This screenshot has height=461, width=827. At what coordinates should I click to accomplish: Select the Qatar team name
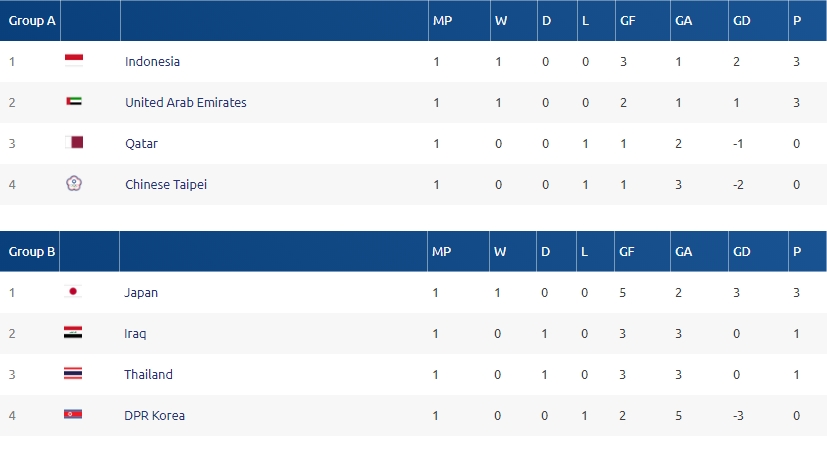coord(141,143)
